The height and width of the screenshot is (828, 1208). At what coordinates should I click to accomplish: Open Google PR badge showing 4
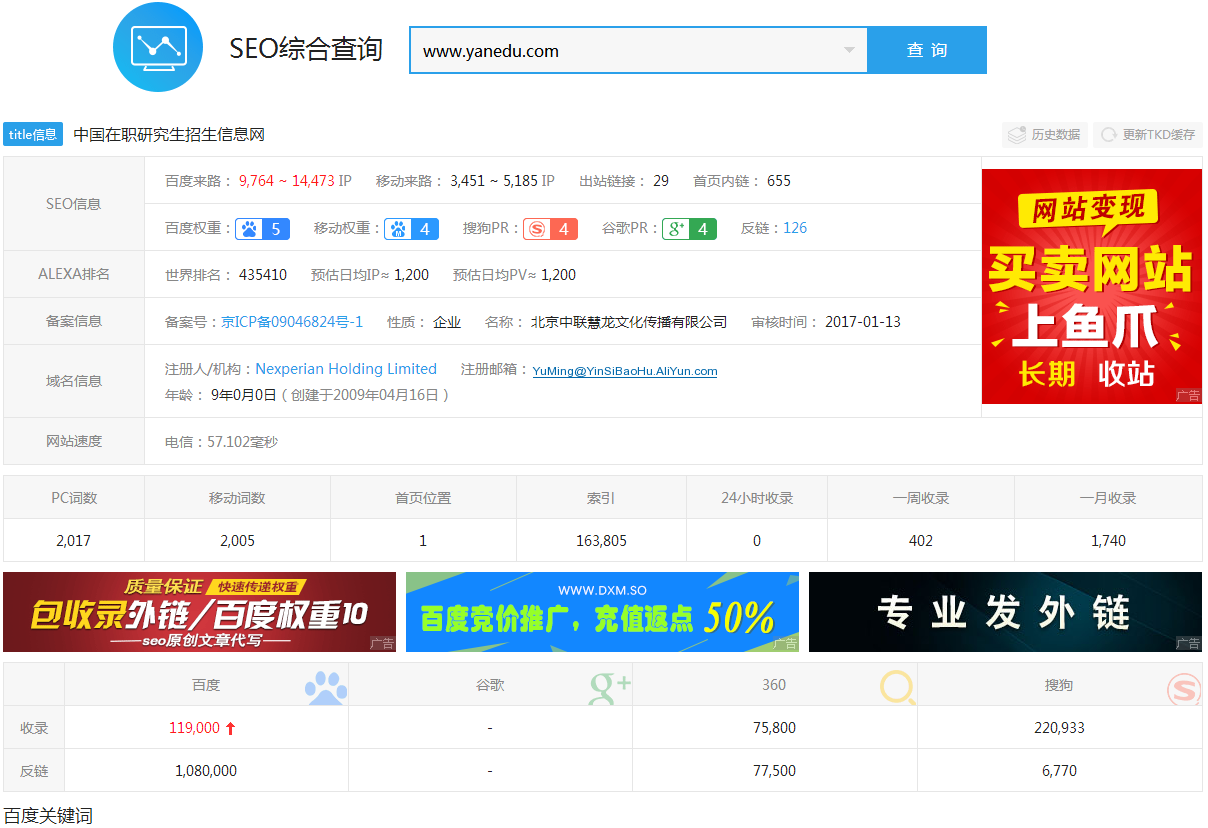click(x=689, y=229)
